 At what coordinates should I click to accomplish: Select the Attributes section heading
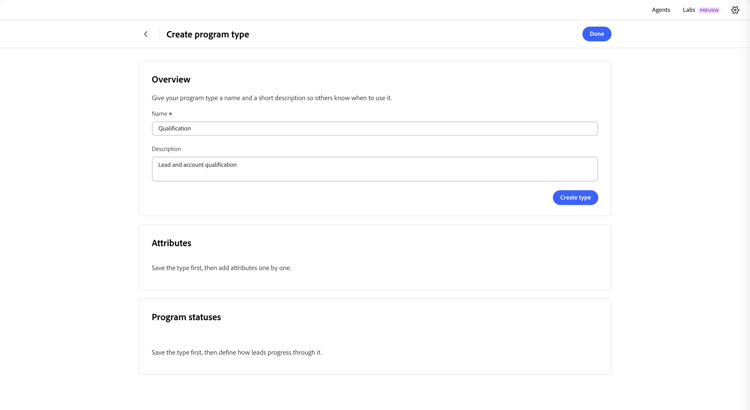pyautogui.click(x=171, y=243)
